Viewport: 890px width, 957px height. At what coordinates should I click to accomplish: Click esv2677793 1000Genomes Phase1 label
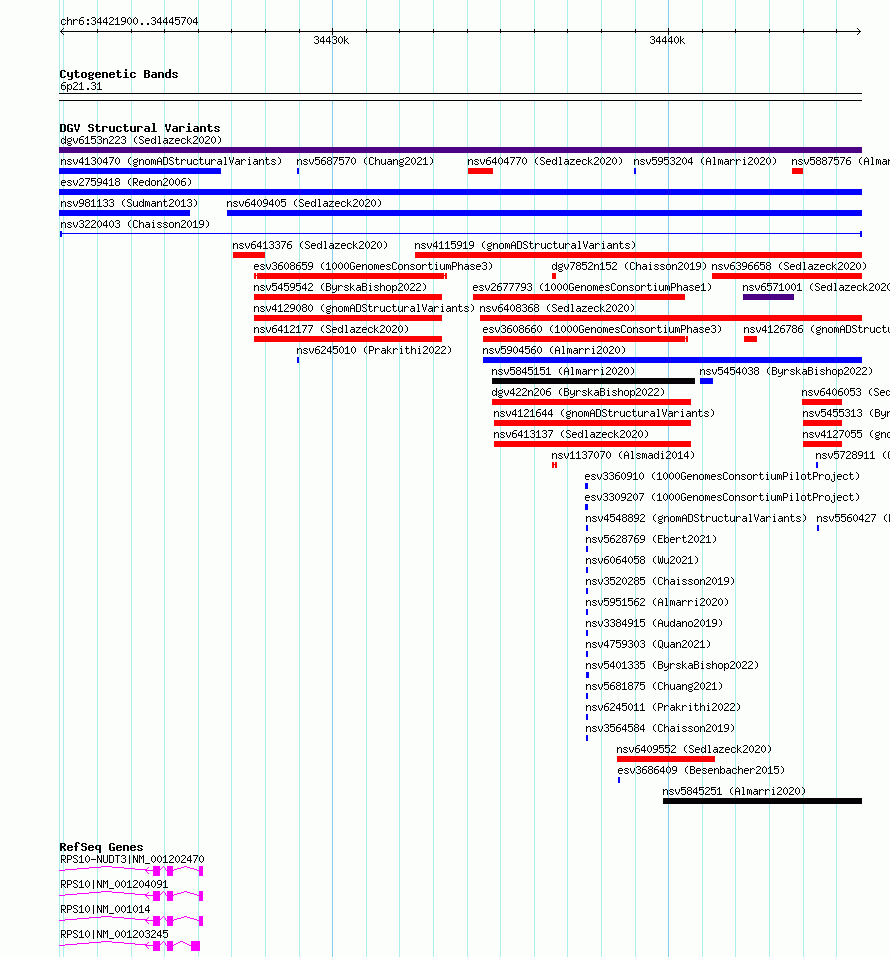pyautogui.click(x=592, y=287)
